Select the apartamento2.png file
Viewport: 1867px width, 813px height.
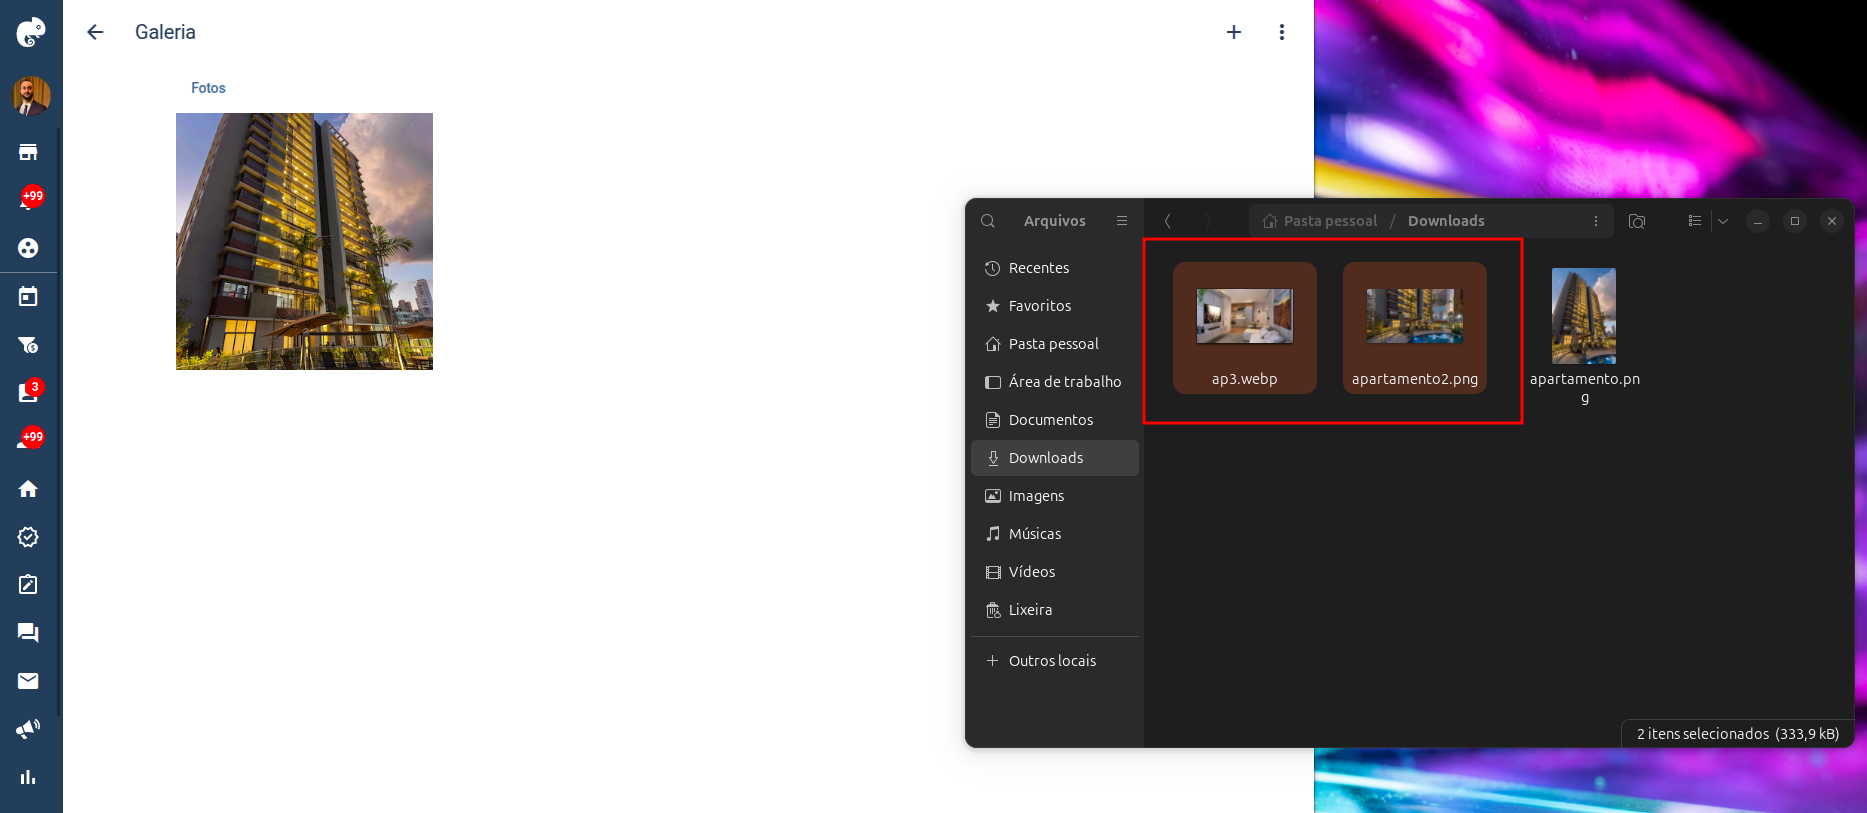coord(1415,328)
